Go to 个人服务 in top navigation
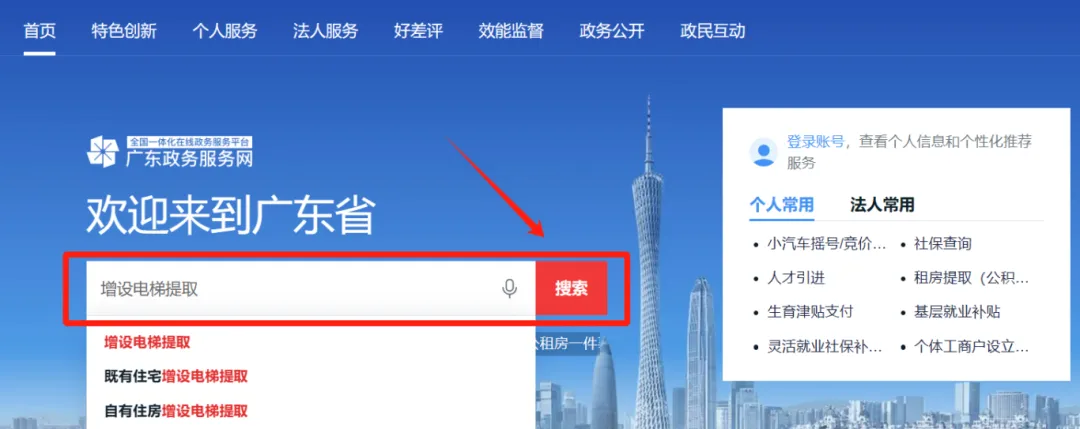Image resolution: width=1080 pixels, height=429 pixels. [x=225, y=31]
